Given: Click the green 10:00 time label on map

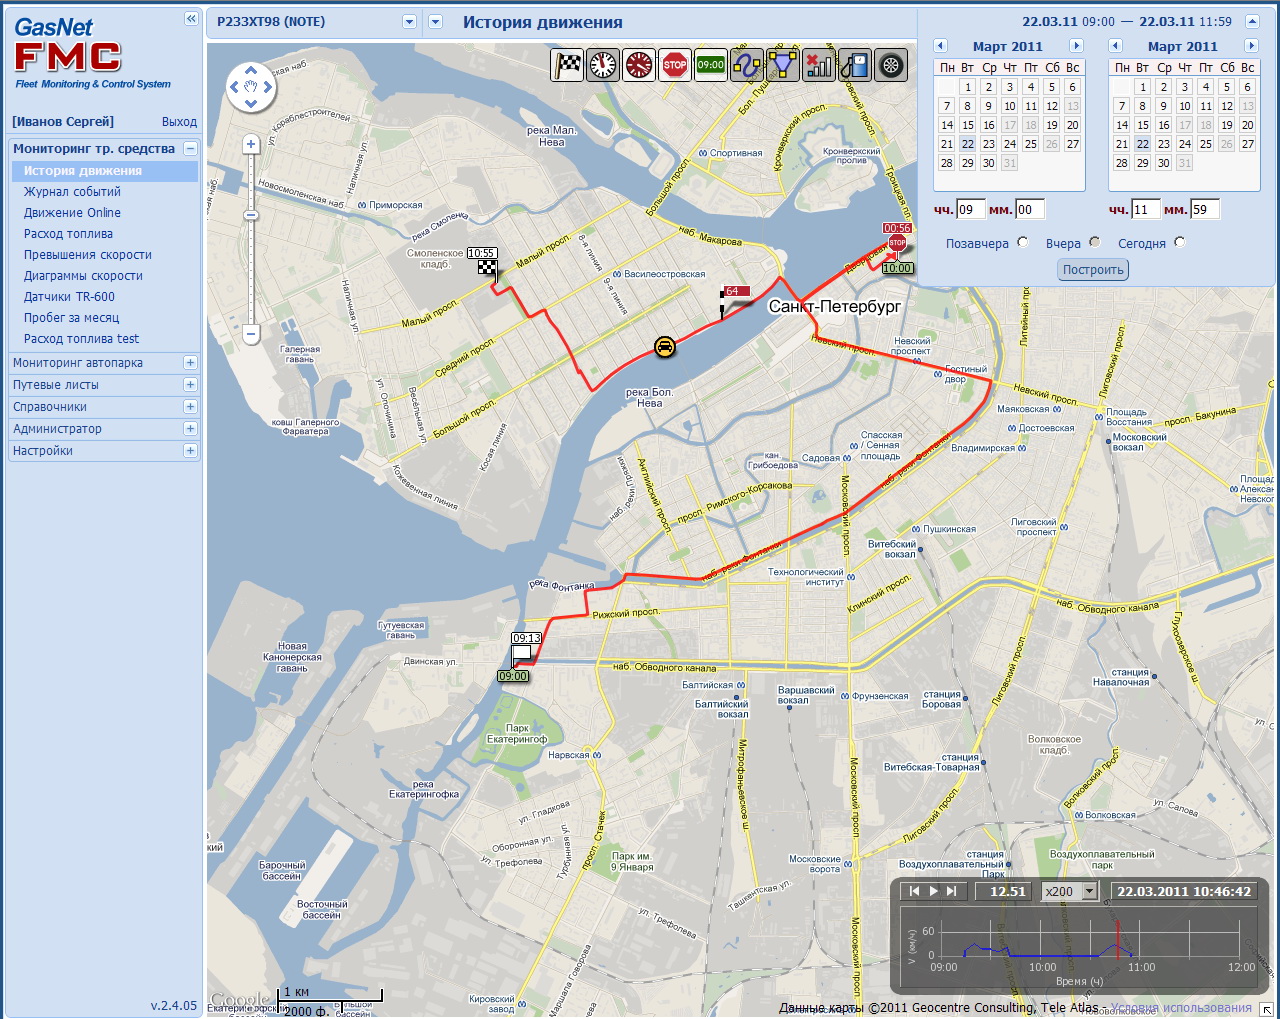Looking at the screenshot, I should pyautogui.click(x=897, y=268).
